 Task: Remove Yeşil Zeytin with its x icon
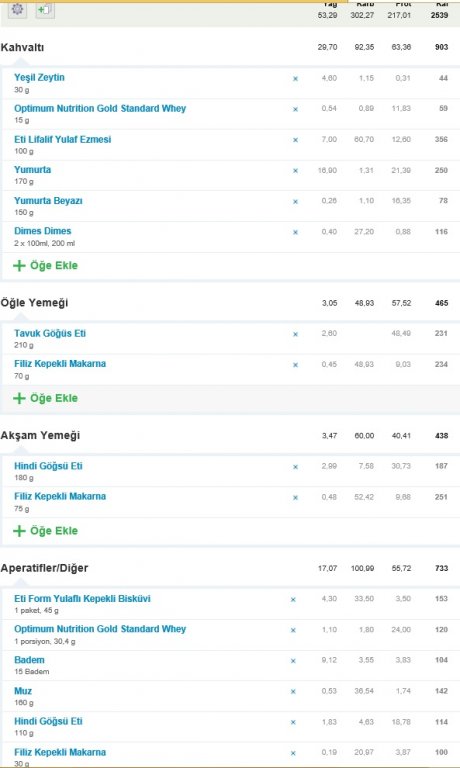click(295, 78)
